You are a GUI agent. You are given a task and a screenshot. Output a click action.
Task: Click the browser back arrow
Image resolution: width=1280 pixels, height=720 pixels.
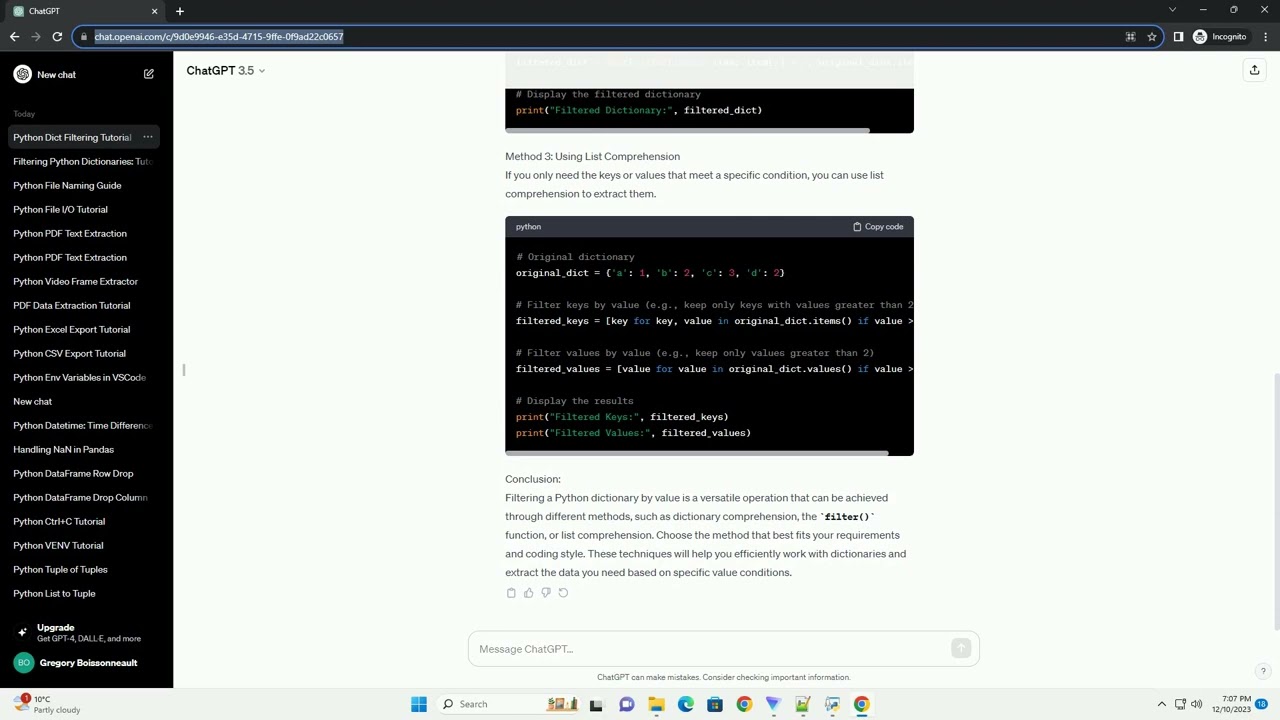[x=14, y=37]
